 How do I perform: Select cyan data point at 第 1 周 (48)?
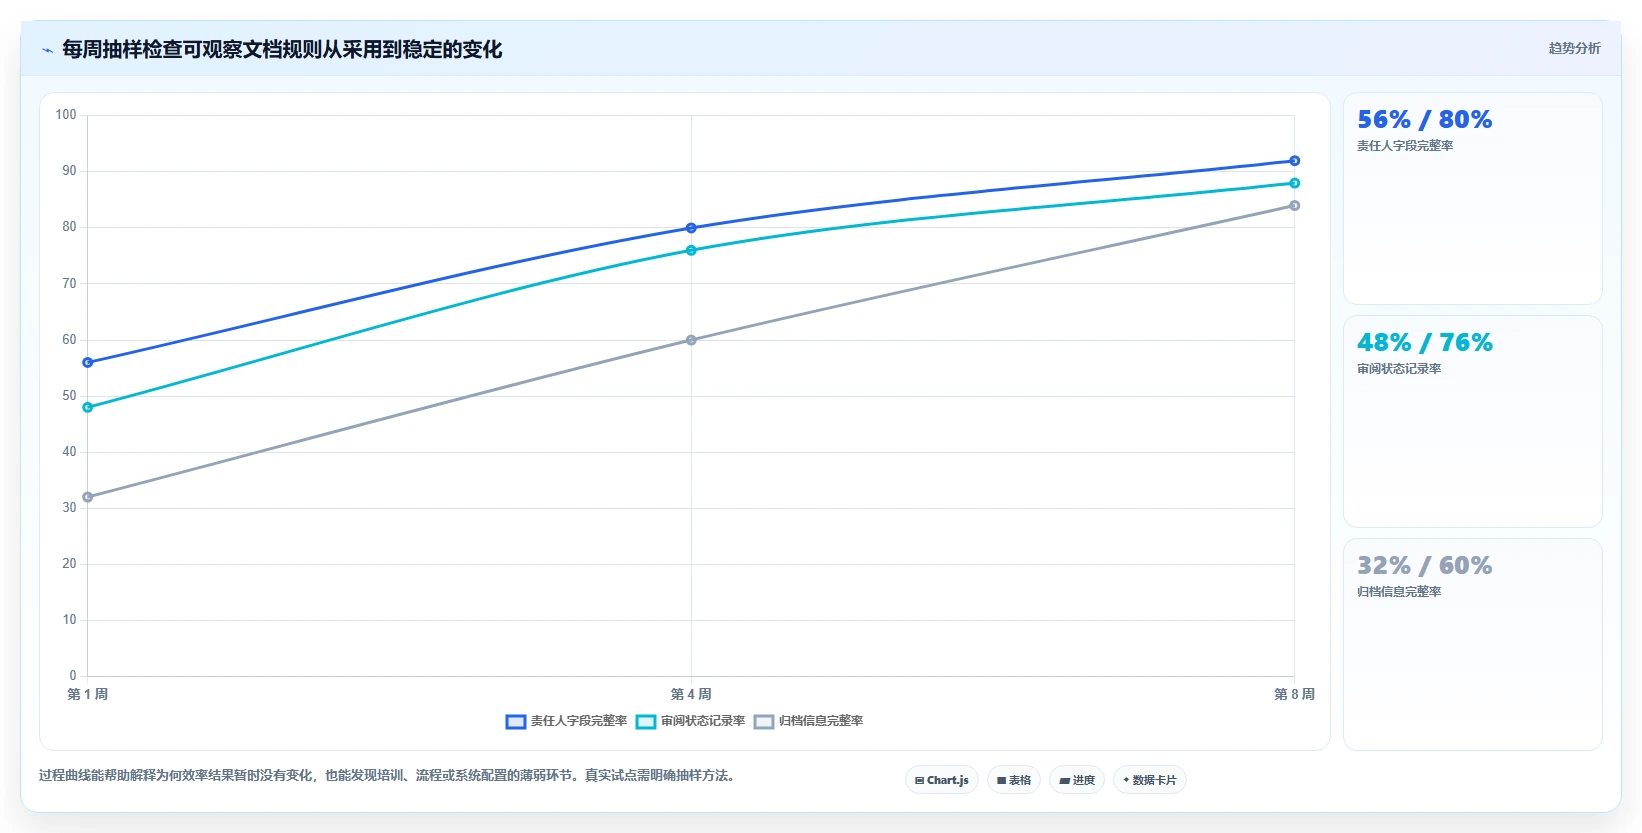pyautogui.click(x=88, y=408)
